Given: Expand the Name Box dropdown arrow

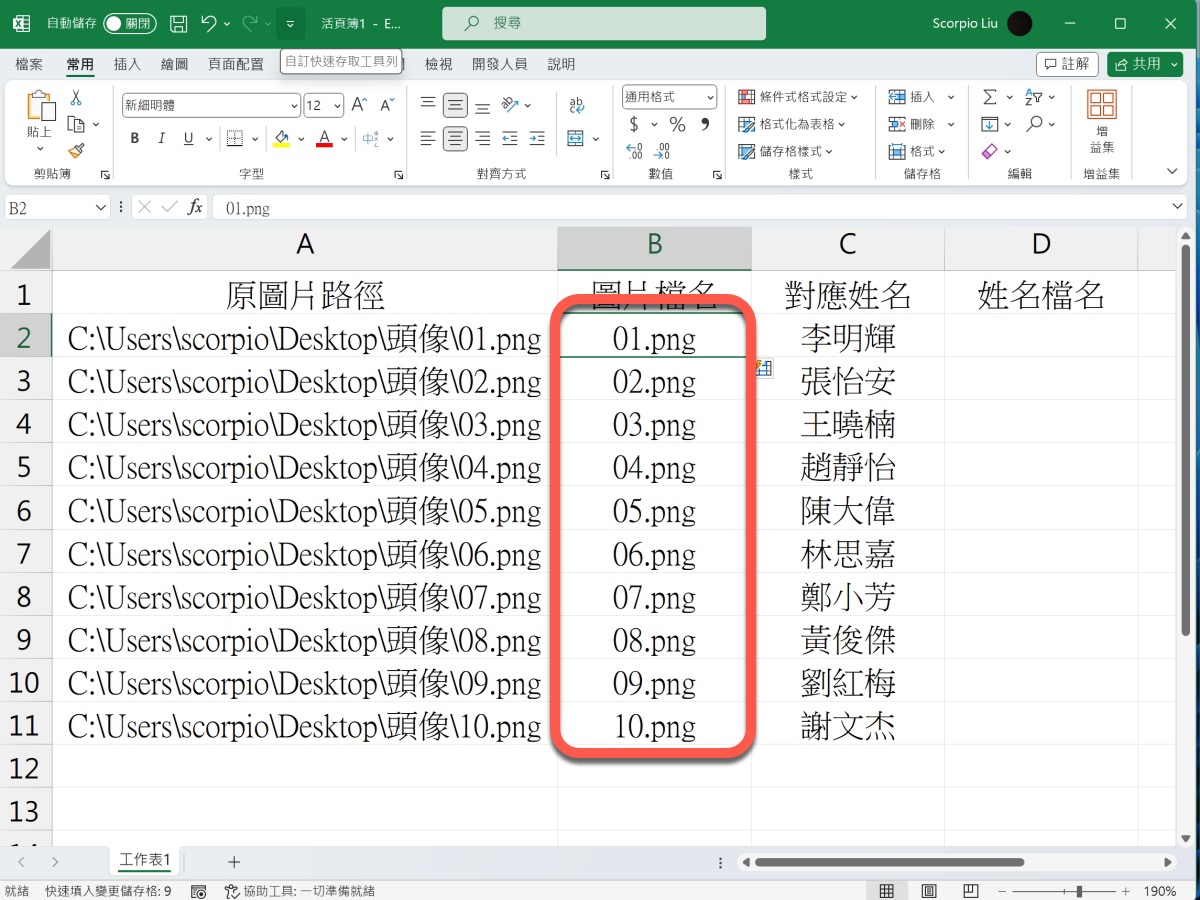Looking at the screenshot, I should (x=100, y=207).
